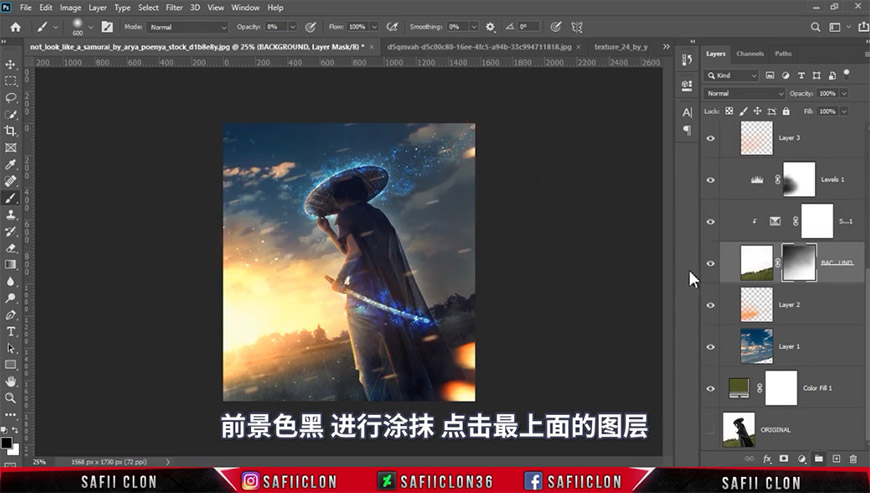
Task: Open the brush settings panel toggle icon
Action: click(x=107, y=27)
